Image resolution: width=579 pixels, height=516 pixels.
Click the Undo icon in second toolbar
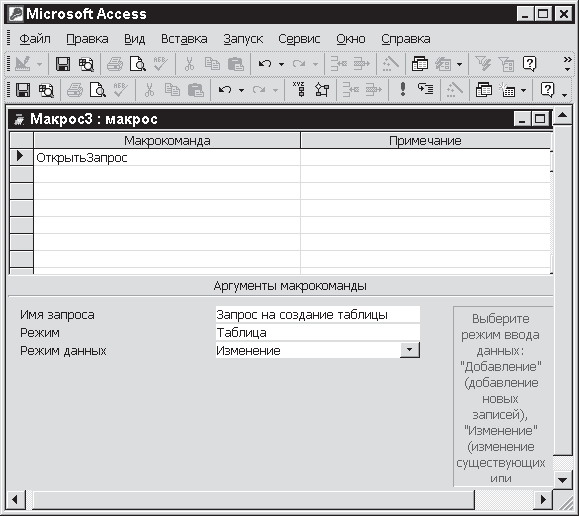[225, 90]
